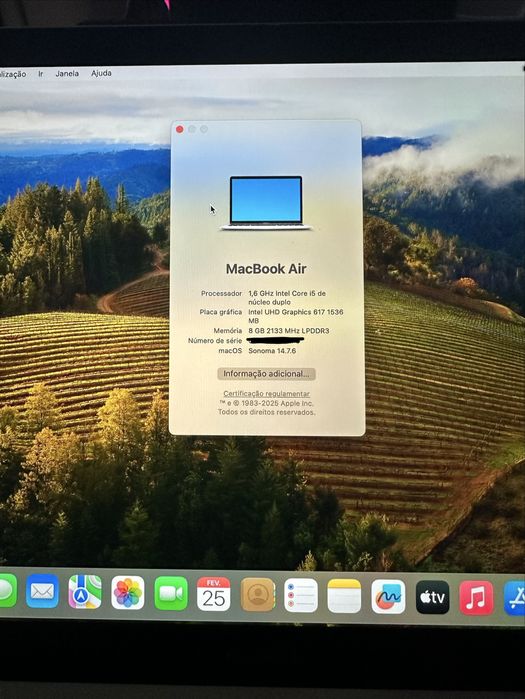Open the Mail app in the Dock
Screen dimensions: 525x699
pos(42,591)
